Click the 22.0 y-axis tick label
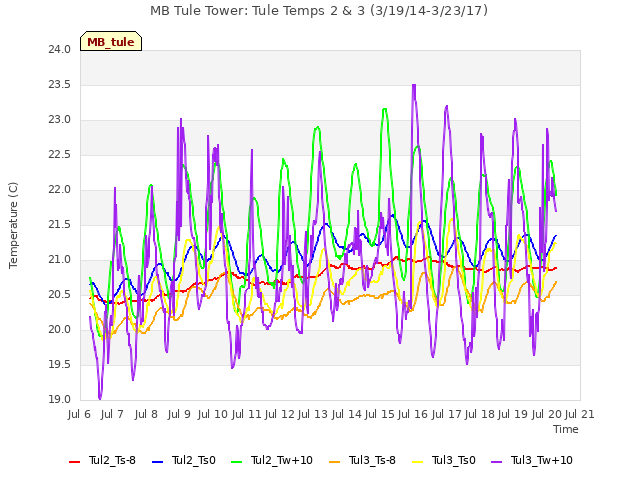Image resolution: width=640 pixels, height=480 pixels. coord(60,190)
